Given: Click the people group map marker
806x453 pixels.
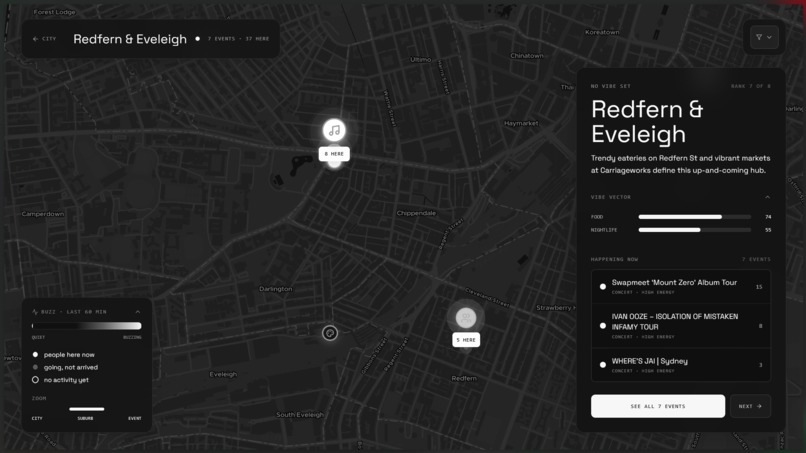Looking at the screenshot, I should click(x=466, y=318).
